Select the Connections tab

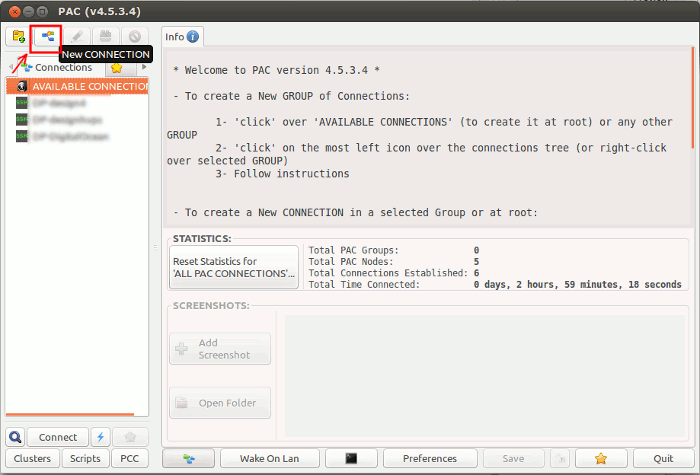tap(62, 68)
